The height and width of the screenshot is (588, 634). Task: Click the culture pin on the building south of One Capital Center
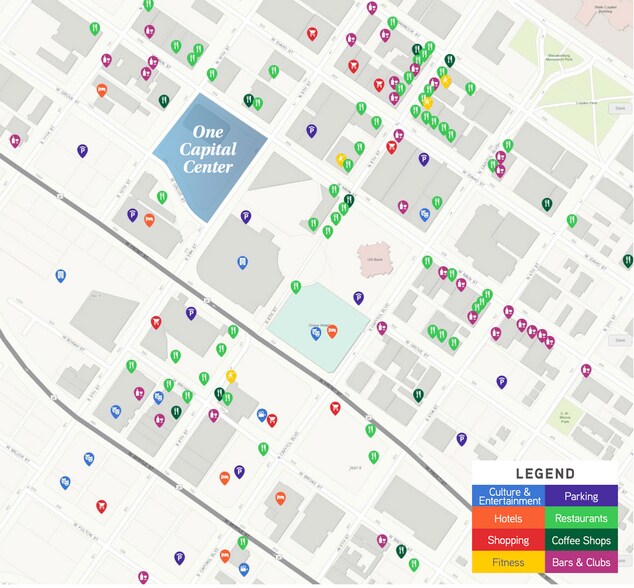click(241, 262)
